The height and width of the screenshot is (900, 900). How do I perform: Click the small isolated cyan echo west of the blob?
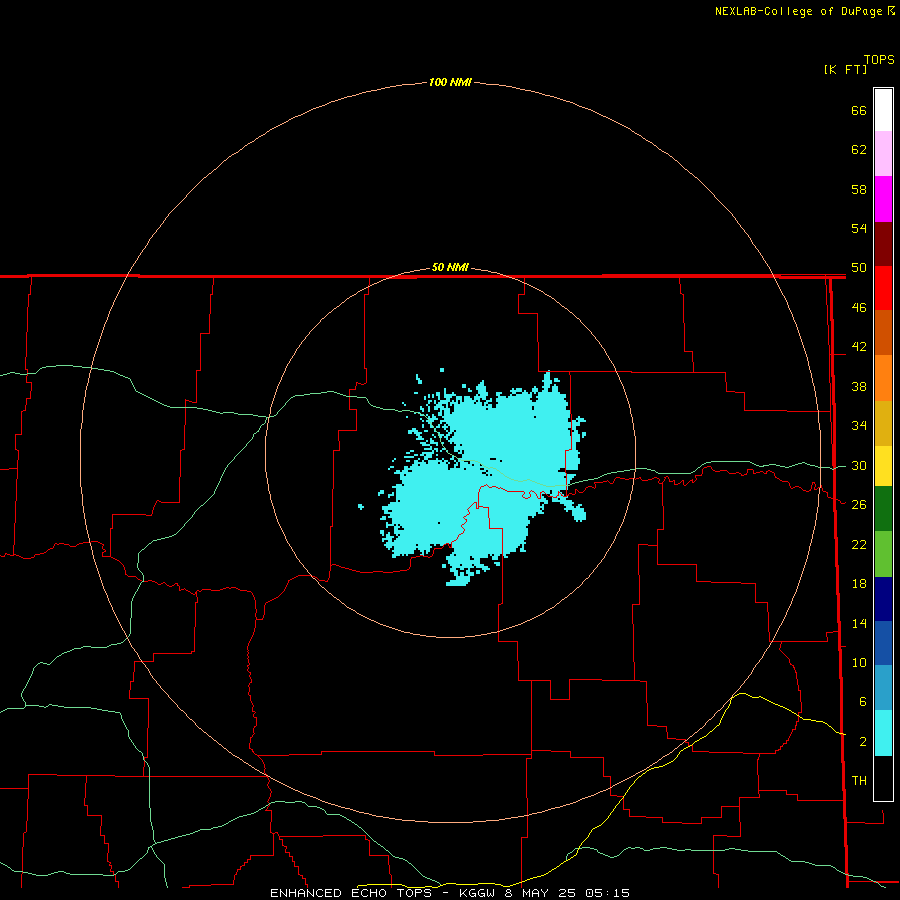pos(360,506)
